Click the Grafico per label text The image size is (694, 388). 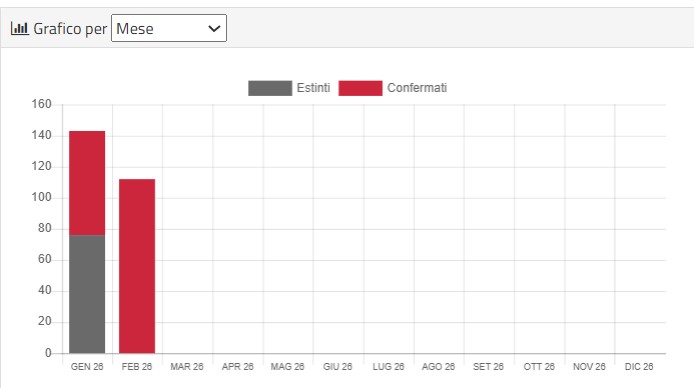coord(70,29)
